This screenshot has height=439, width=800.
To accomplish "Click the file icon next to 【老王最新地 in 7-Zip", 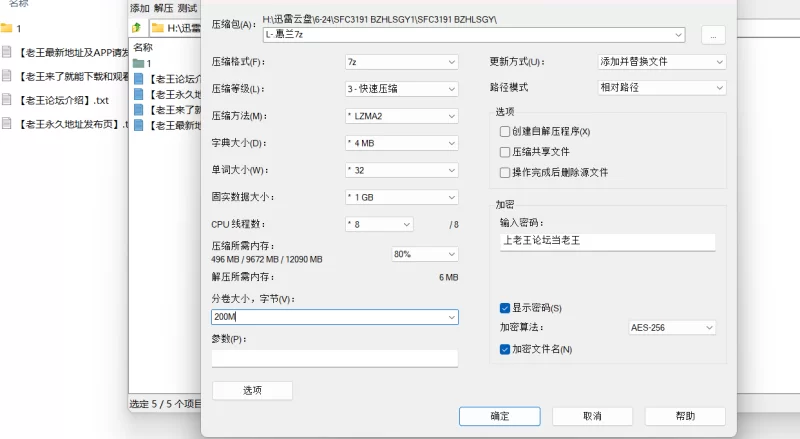I will click(139, 125).
